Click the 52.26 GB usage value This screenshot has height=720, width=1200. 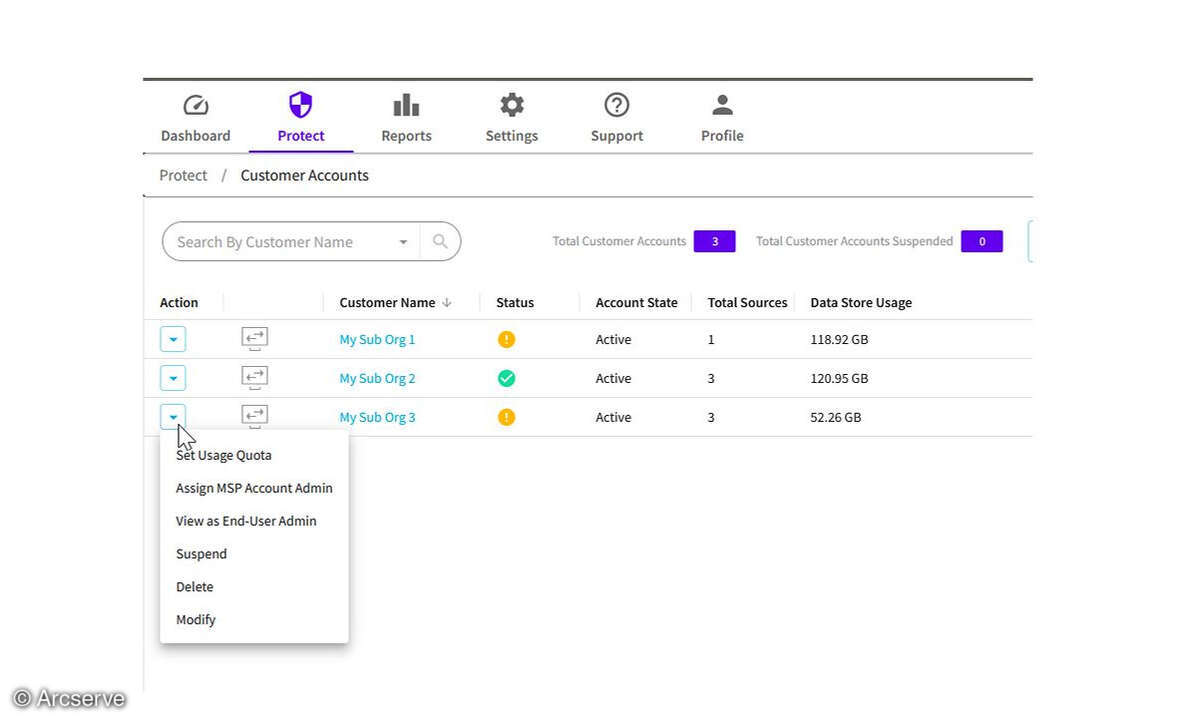[x=836, y=417]
